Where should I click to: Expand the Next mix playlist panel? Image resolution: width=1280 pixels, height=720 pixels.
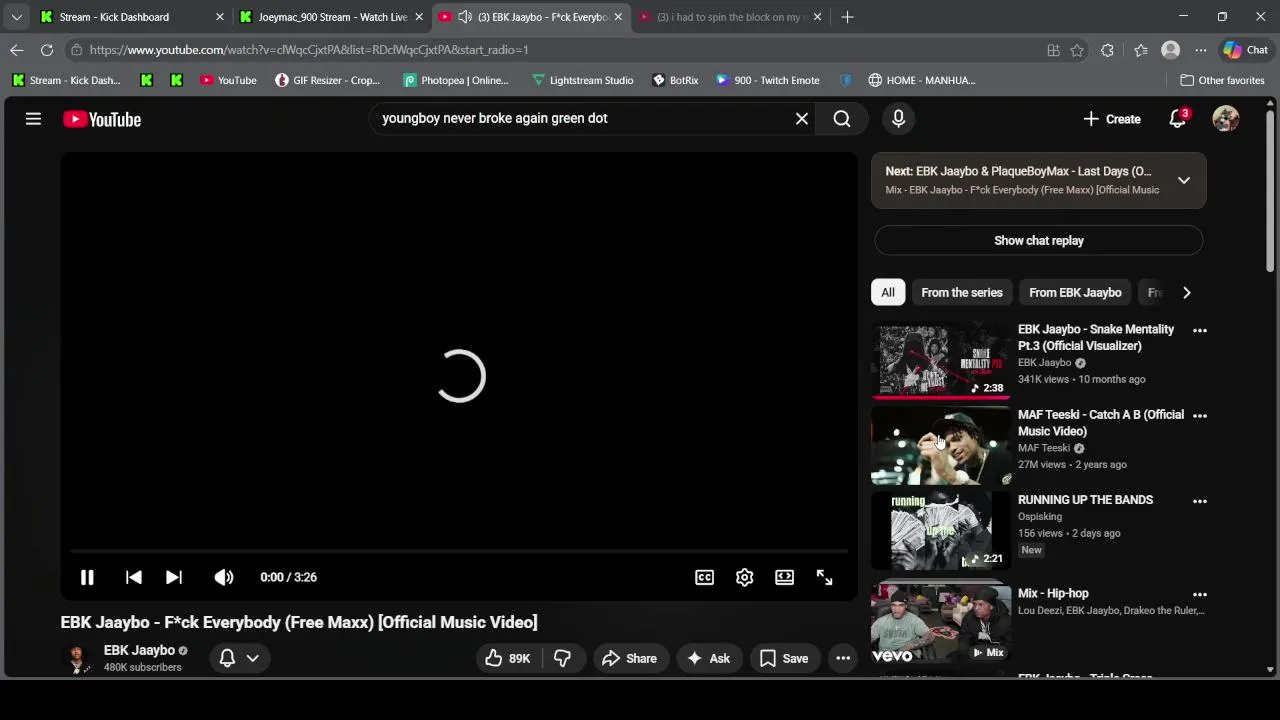(x=1184, y=180)
